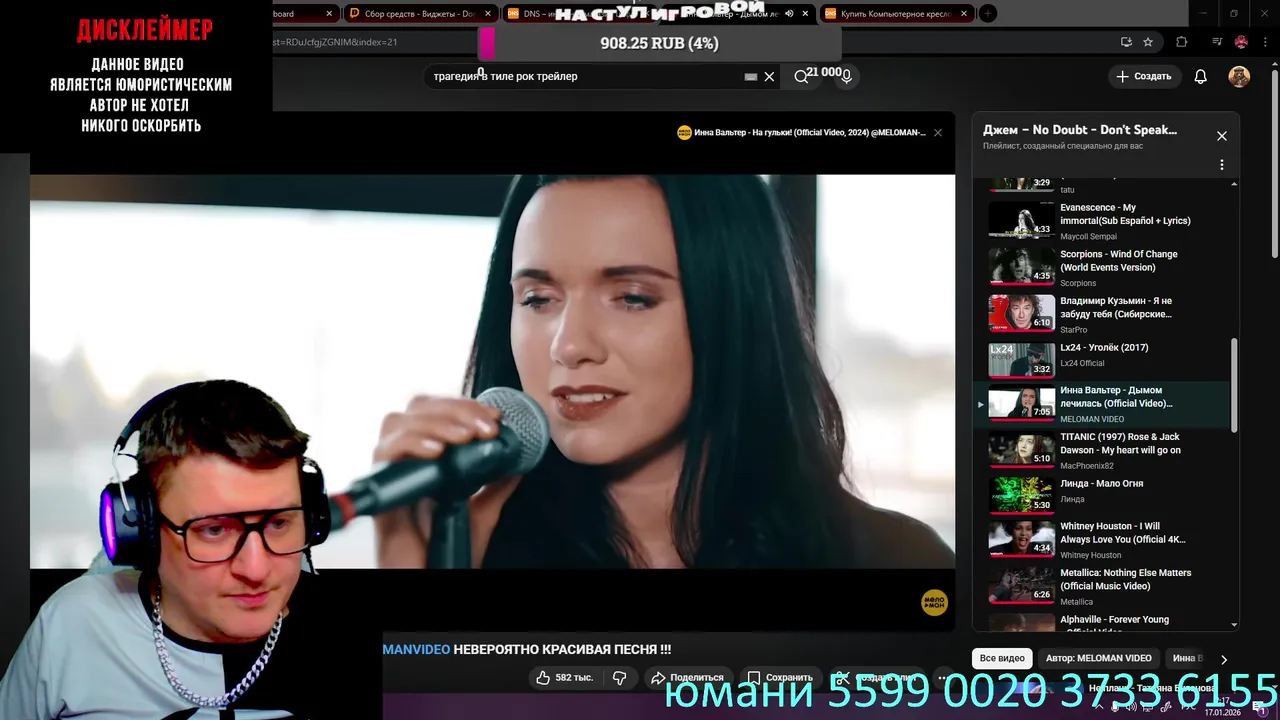Click the install/cast icon in address bar
Image resolution: width=1280 pixels, height=720 pixels.
pos(1126,42)
